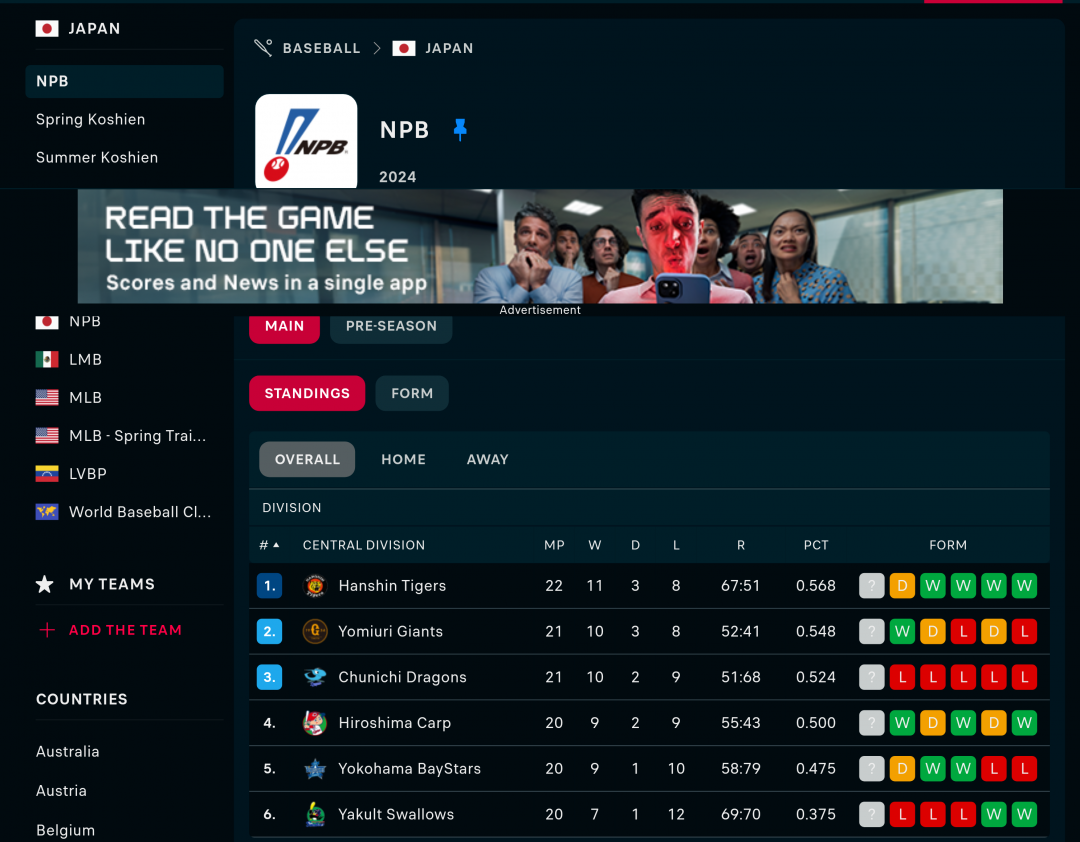Click Hanshin Tigers' orange D form badge
The height and width of the screenshot is (842, 1080).
click(902, 586)
